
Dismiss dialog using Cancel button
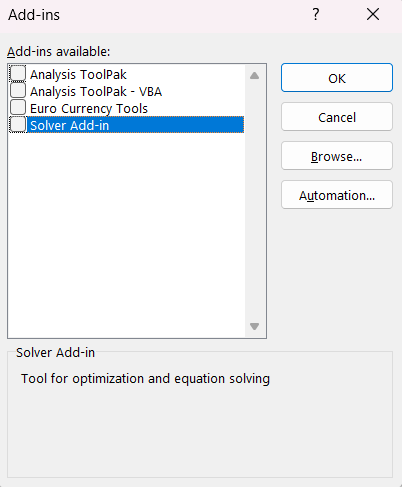[337, 117]
